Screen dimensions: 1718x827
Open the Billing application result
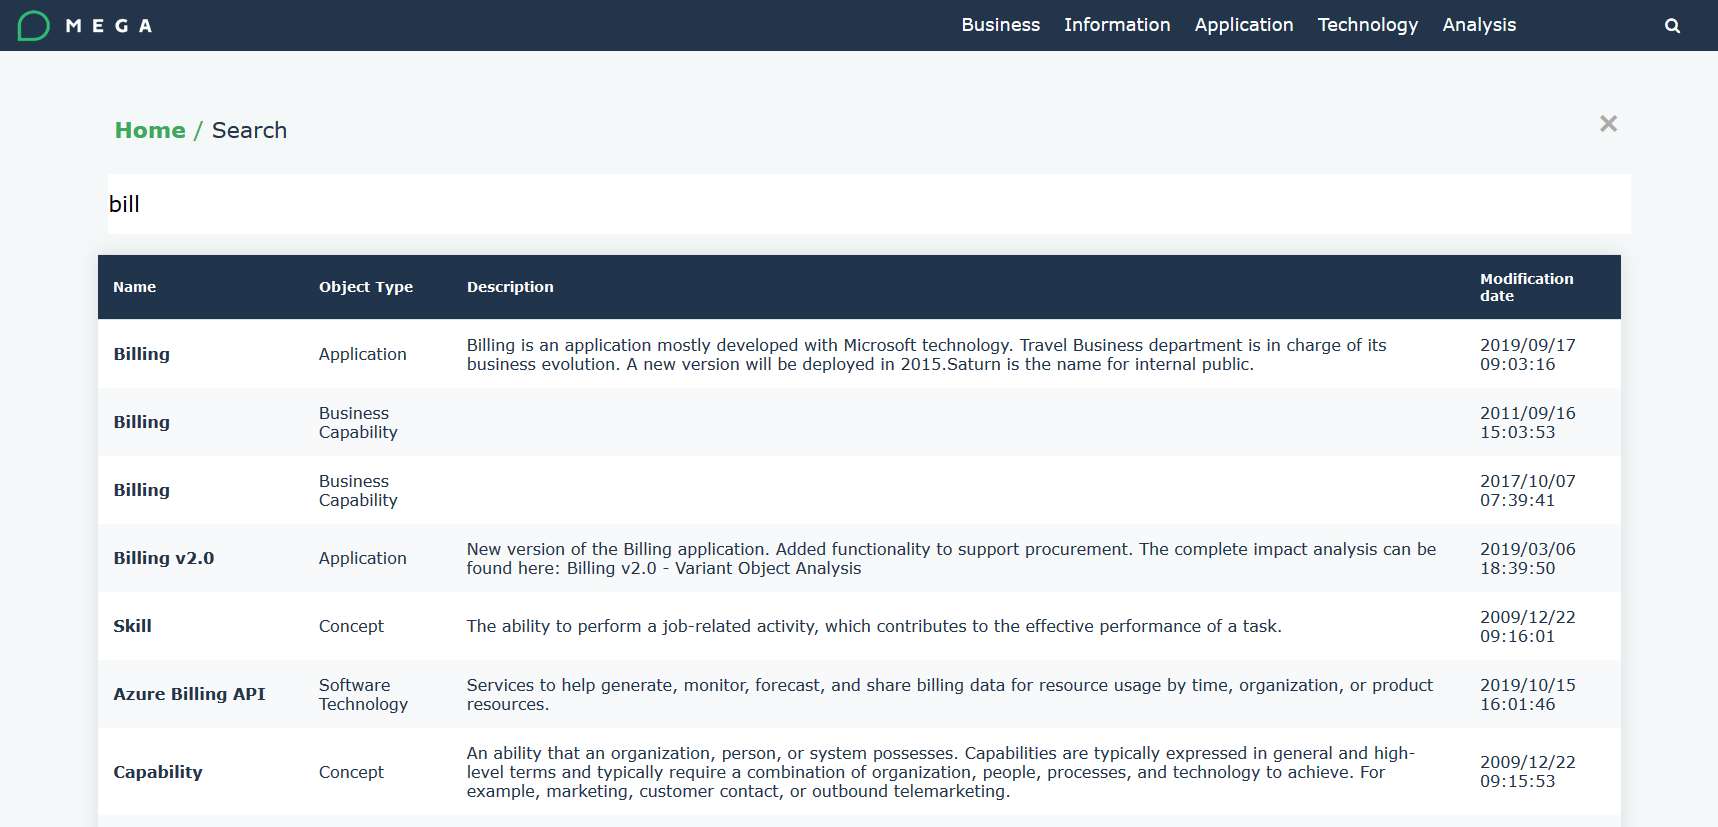[x=141, y=354]
